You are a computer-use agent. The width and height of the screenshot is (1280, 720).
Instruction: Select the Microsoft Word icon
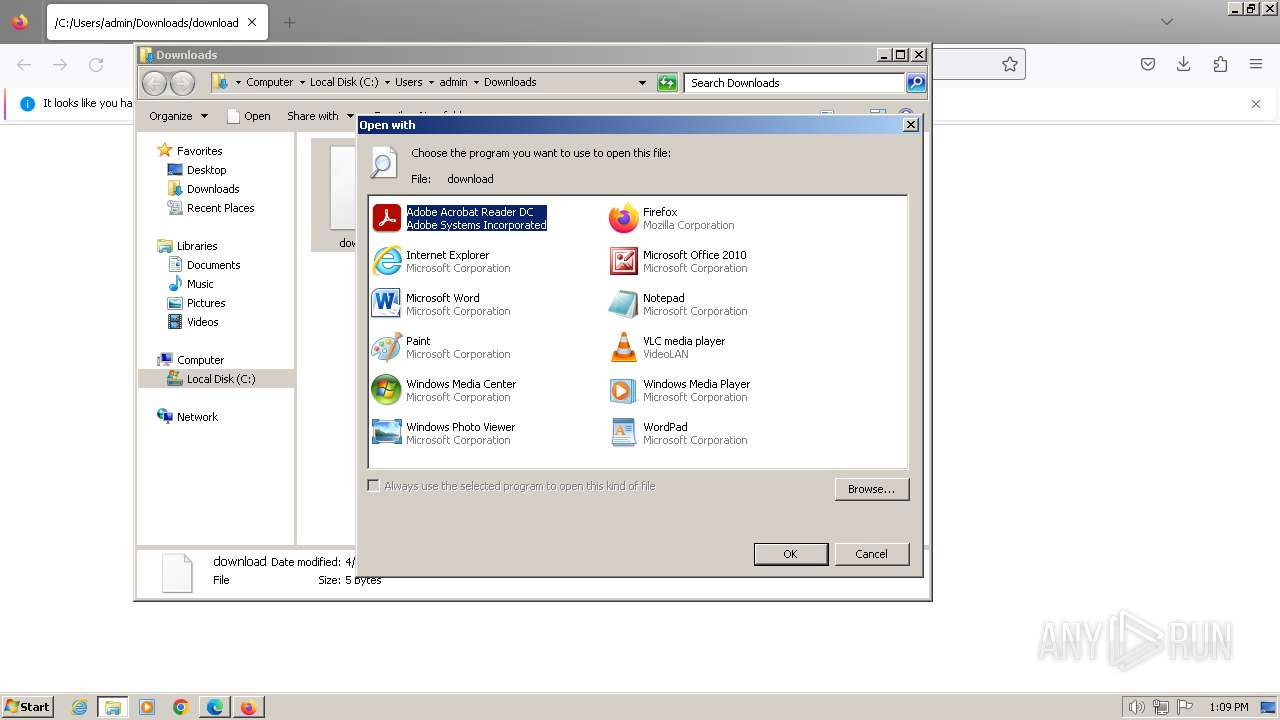click(386, 304)
